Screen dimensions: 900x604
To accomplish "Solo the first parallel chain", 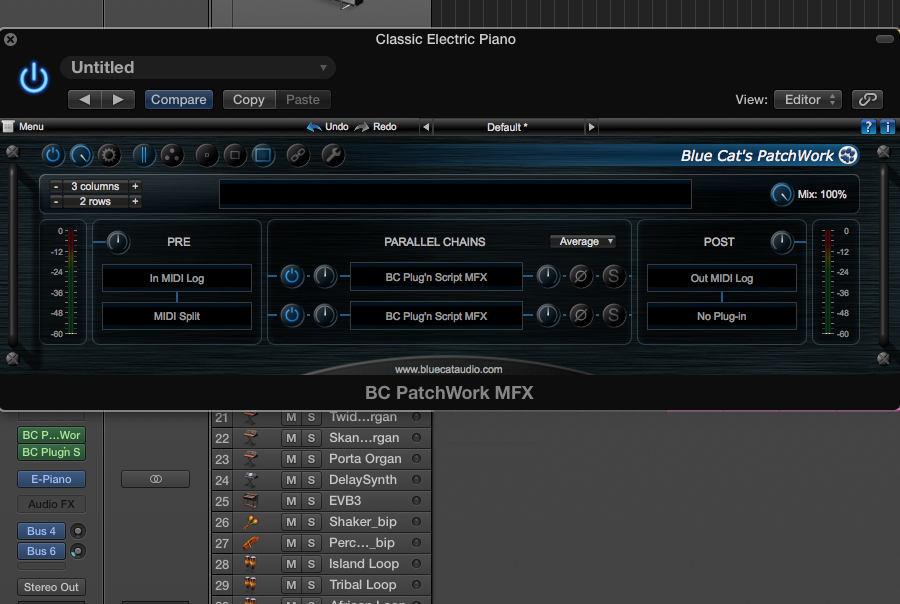I will [614, 277].
